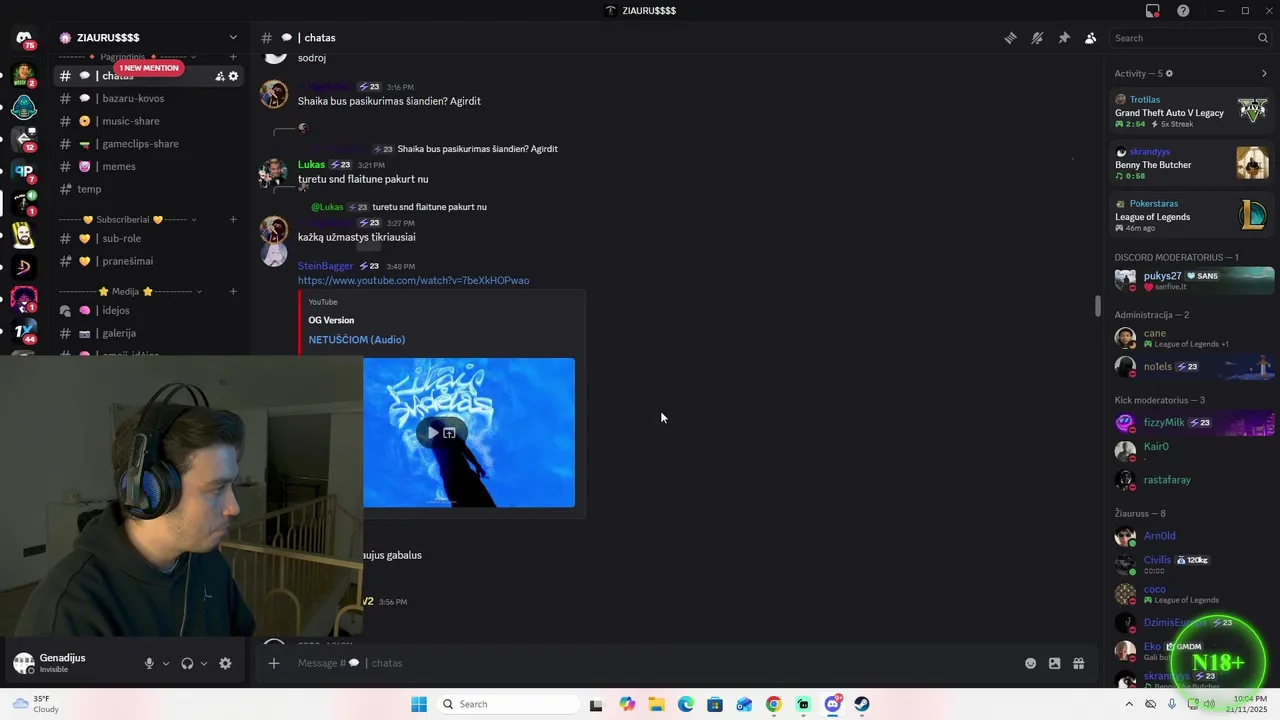The width and height of the screenshot is (1280, 720).
Task: Open Lukas user profile name
Action: tap(311, 164)
